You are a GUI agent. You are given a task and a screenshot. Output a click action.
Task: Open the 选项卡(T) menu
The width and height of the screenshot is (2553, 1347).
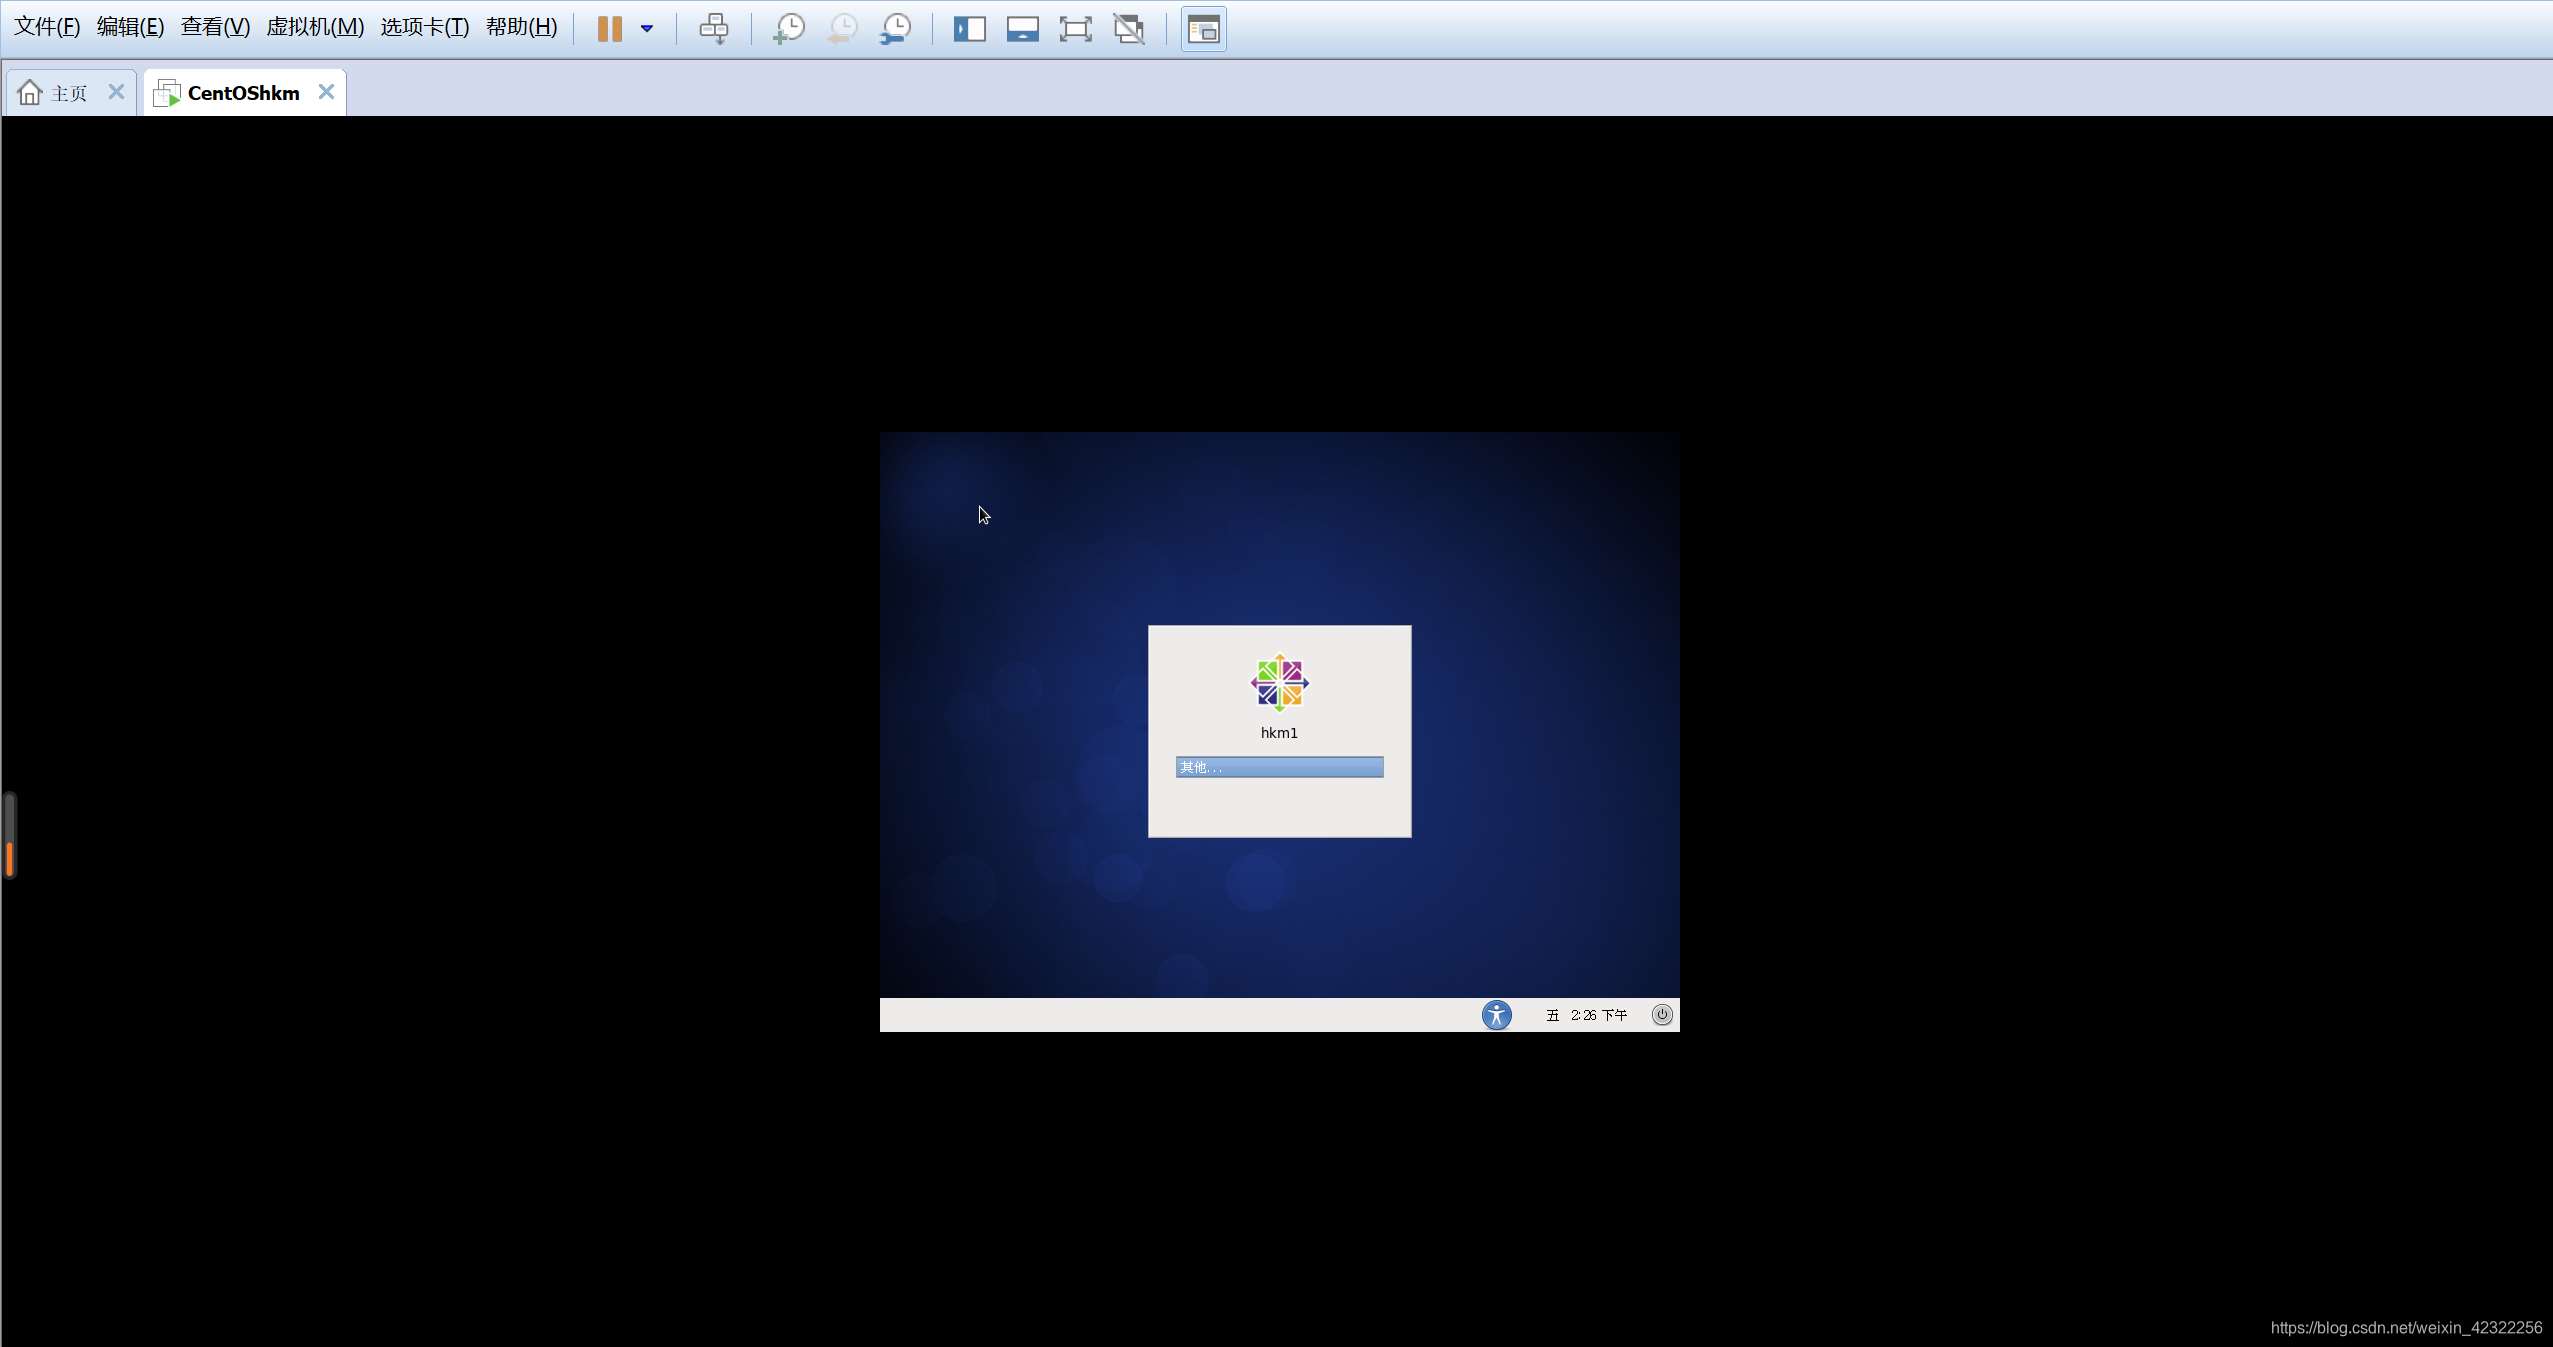click(x=425, y=27)
